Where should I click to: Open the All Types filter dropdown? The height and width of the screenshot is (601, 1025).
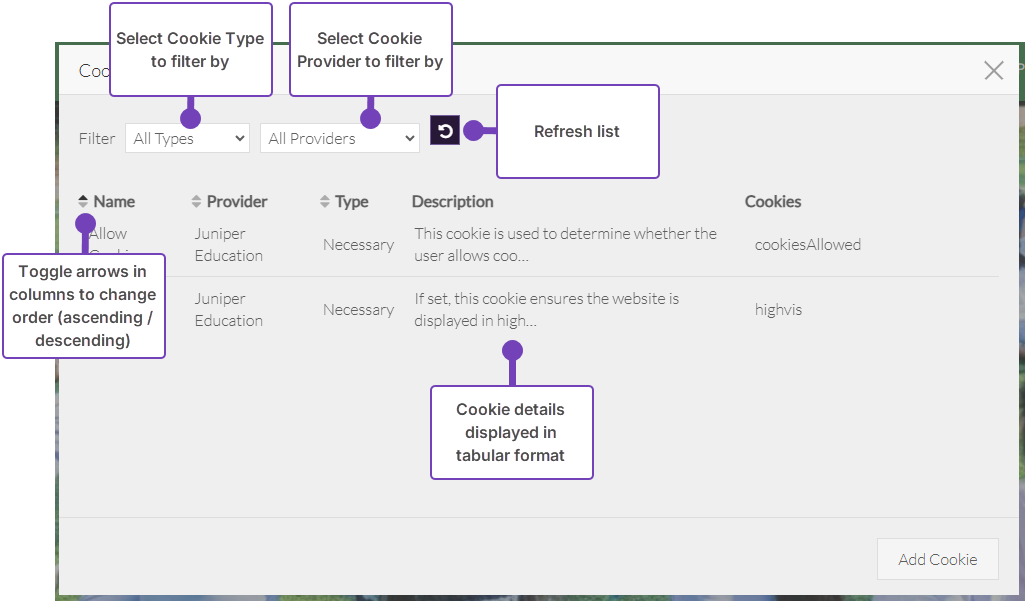tap(187, 139)
